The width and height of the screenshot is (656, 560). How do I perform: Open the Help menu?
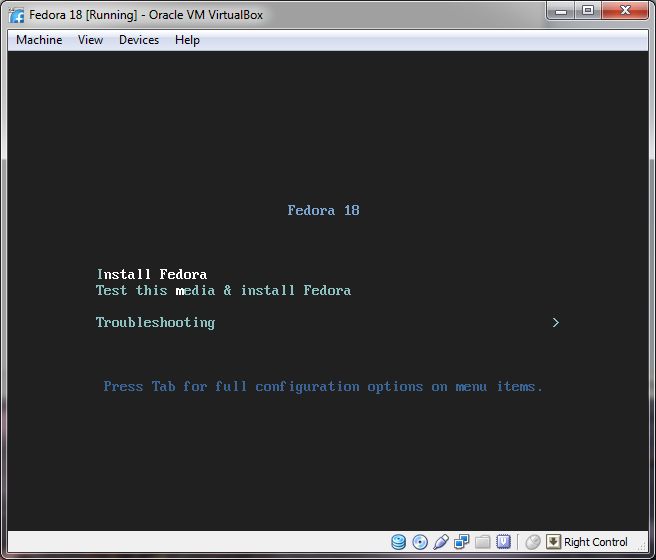point(187,40)
